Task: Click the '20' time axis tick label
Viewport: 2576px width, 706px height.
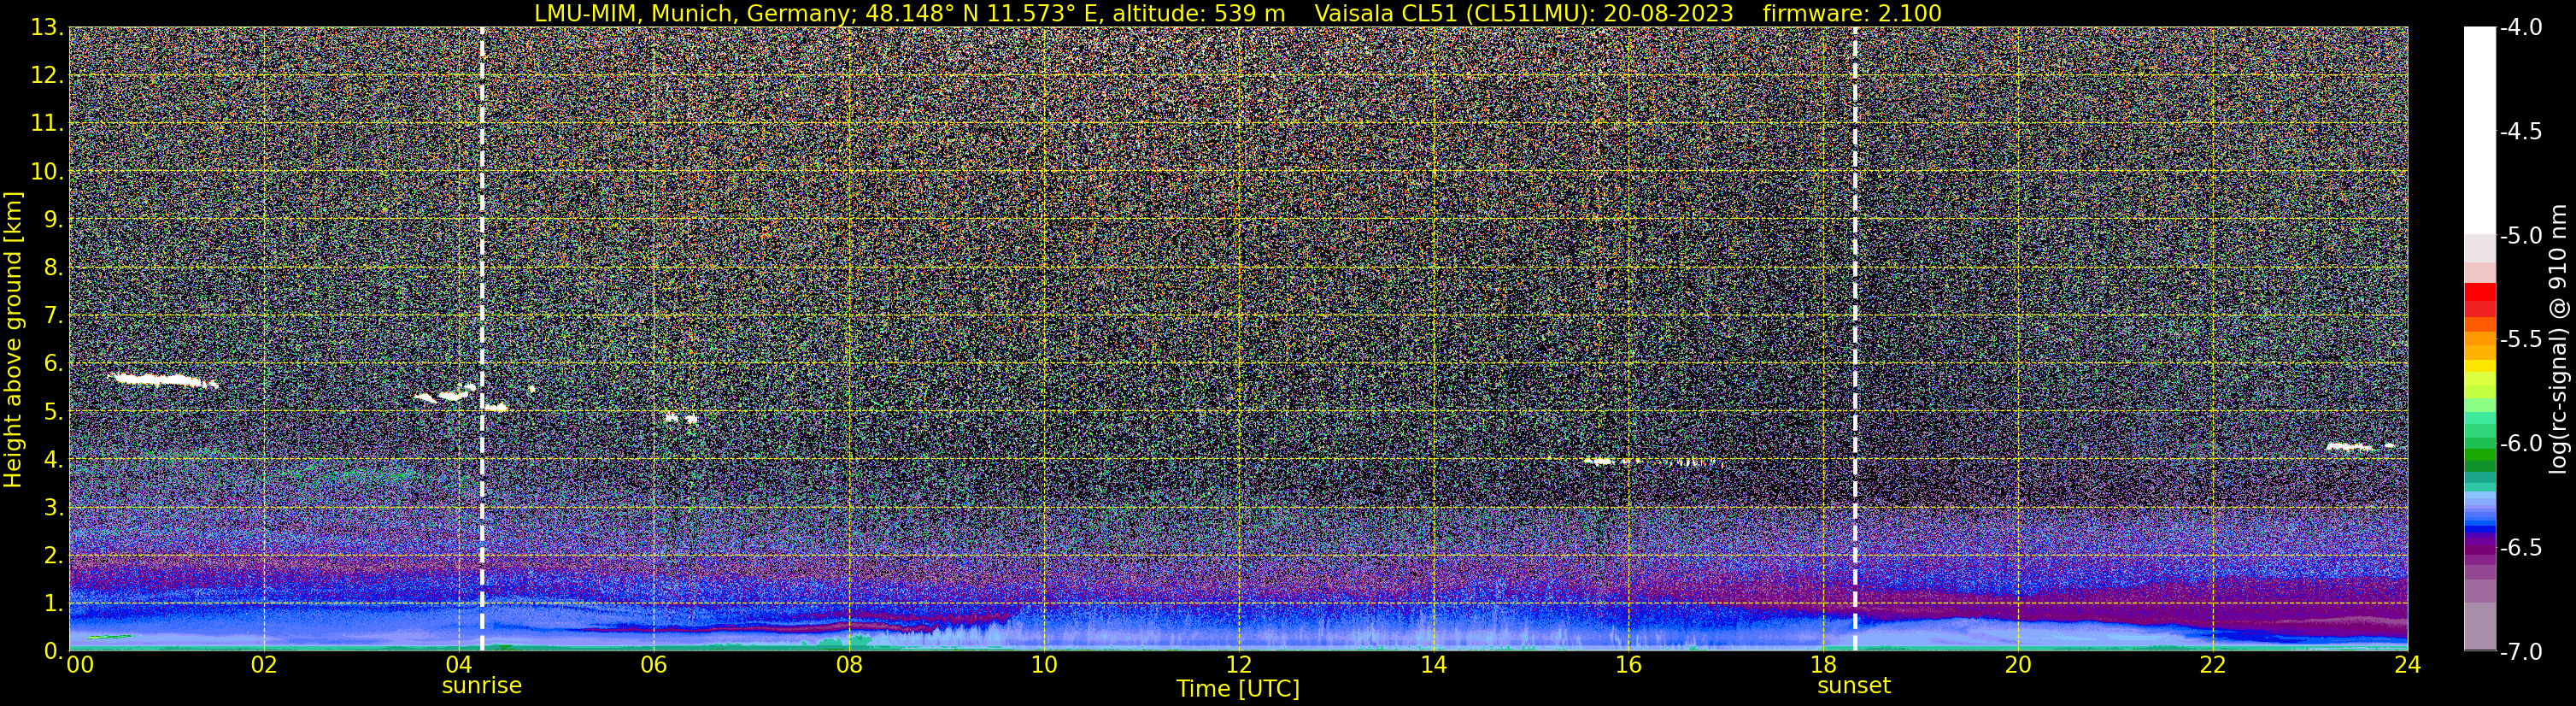Action: [2018, 665]
